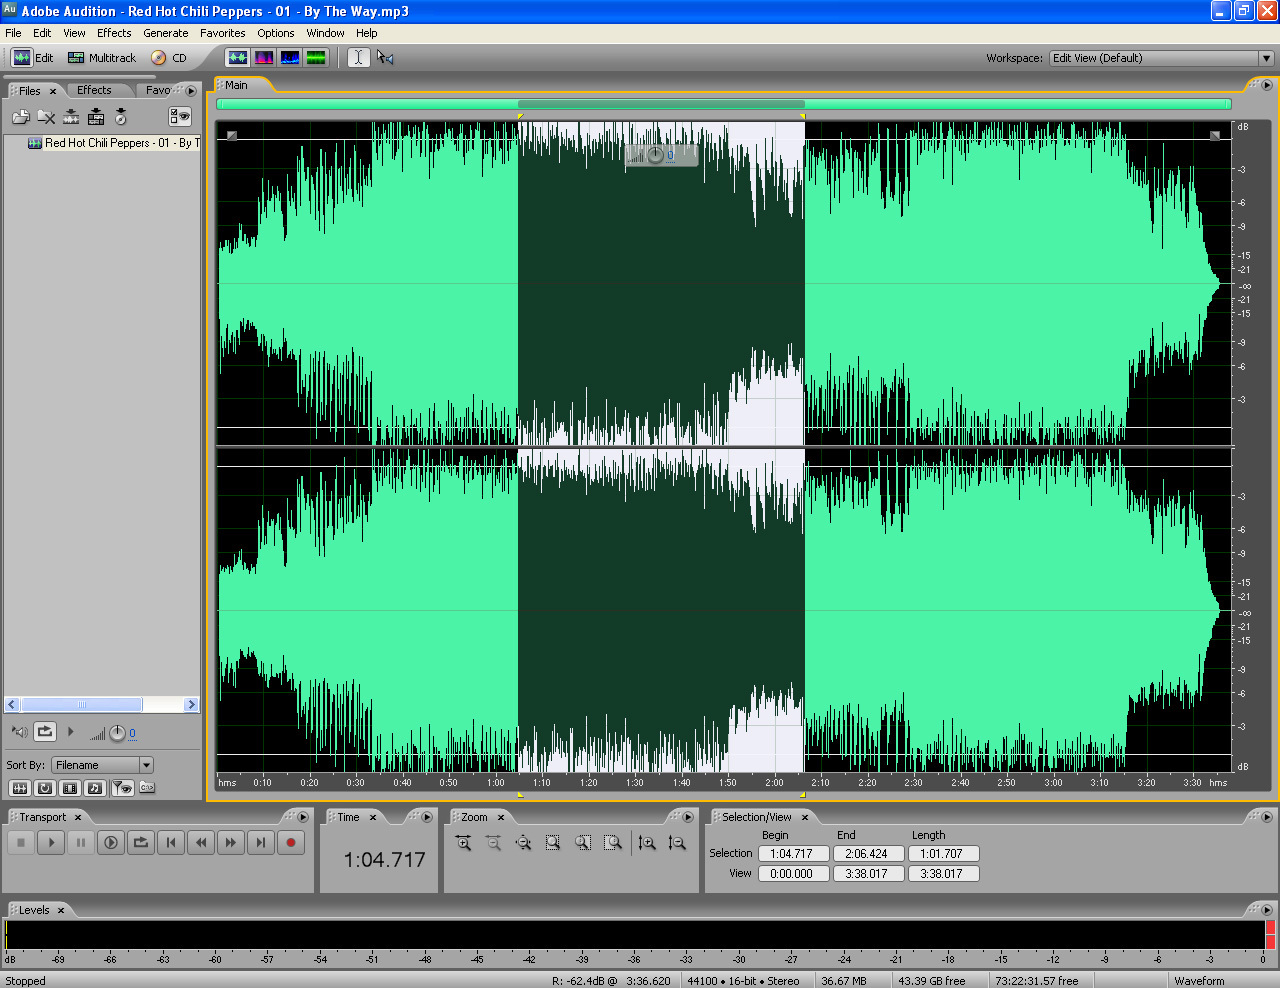
Task: Open Transport panel options flyout menu
Action: click(303, 817)
